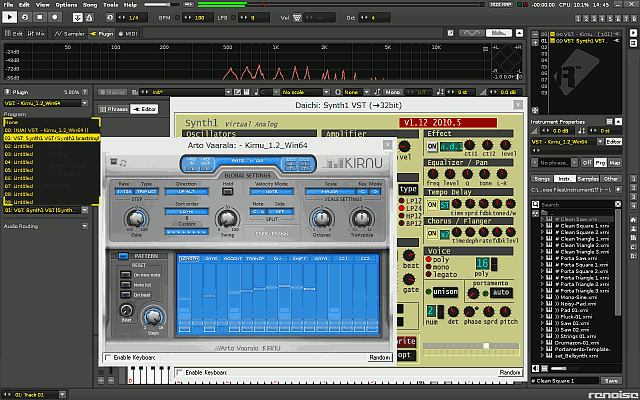Open the Song menu
This screenshot has height=400, width=640.
90,5
